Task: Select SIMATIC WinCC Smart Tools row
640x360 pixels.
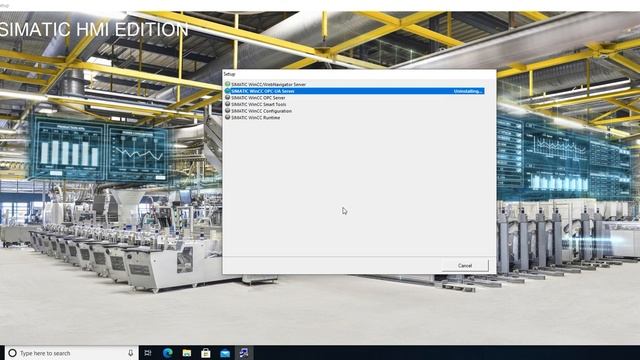Action: coord(354,104)
